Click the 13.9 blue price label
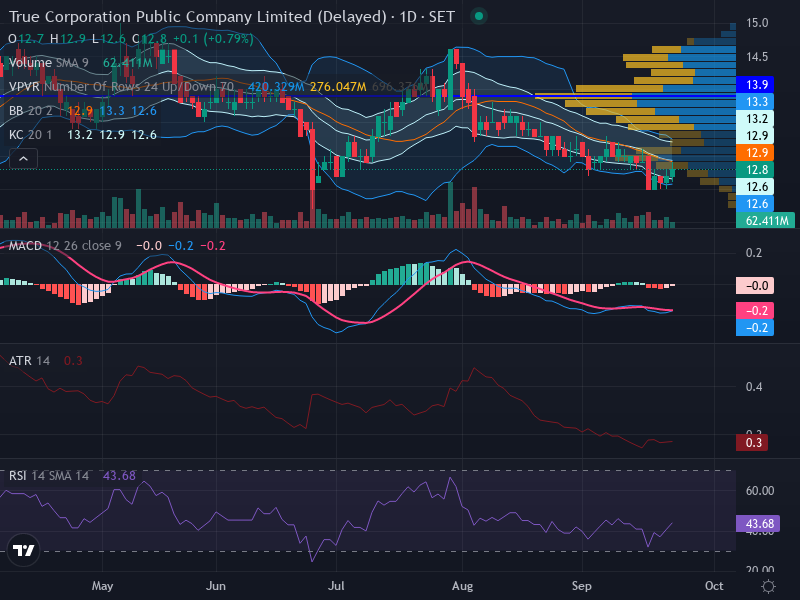Viewport: 800px width, 600px height. (755, 84)
